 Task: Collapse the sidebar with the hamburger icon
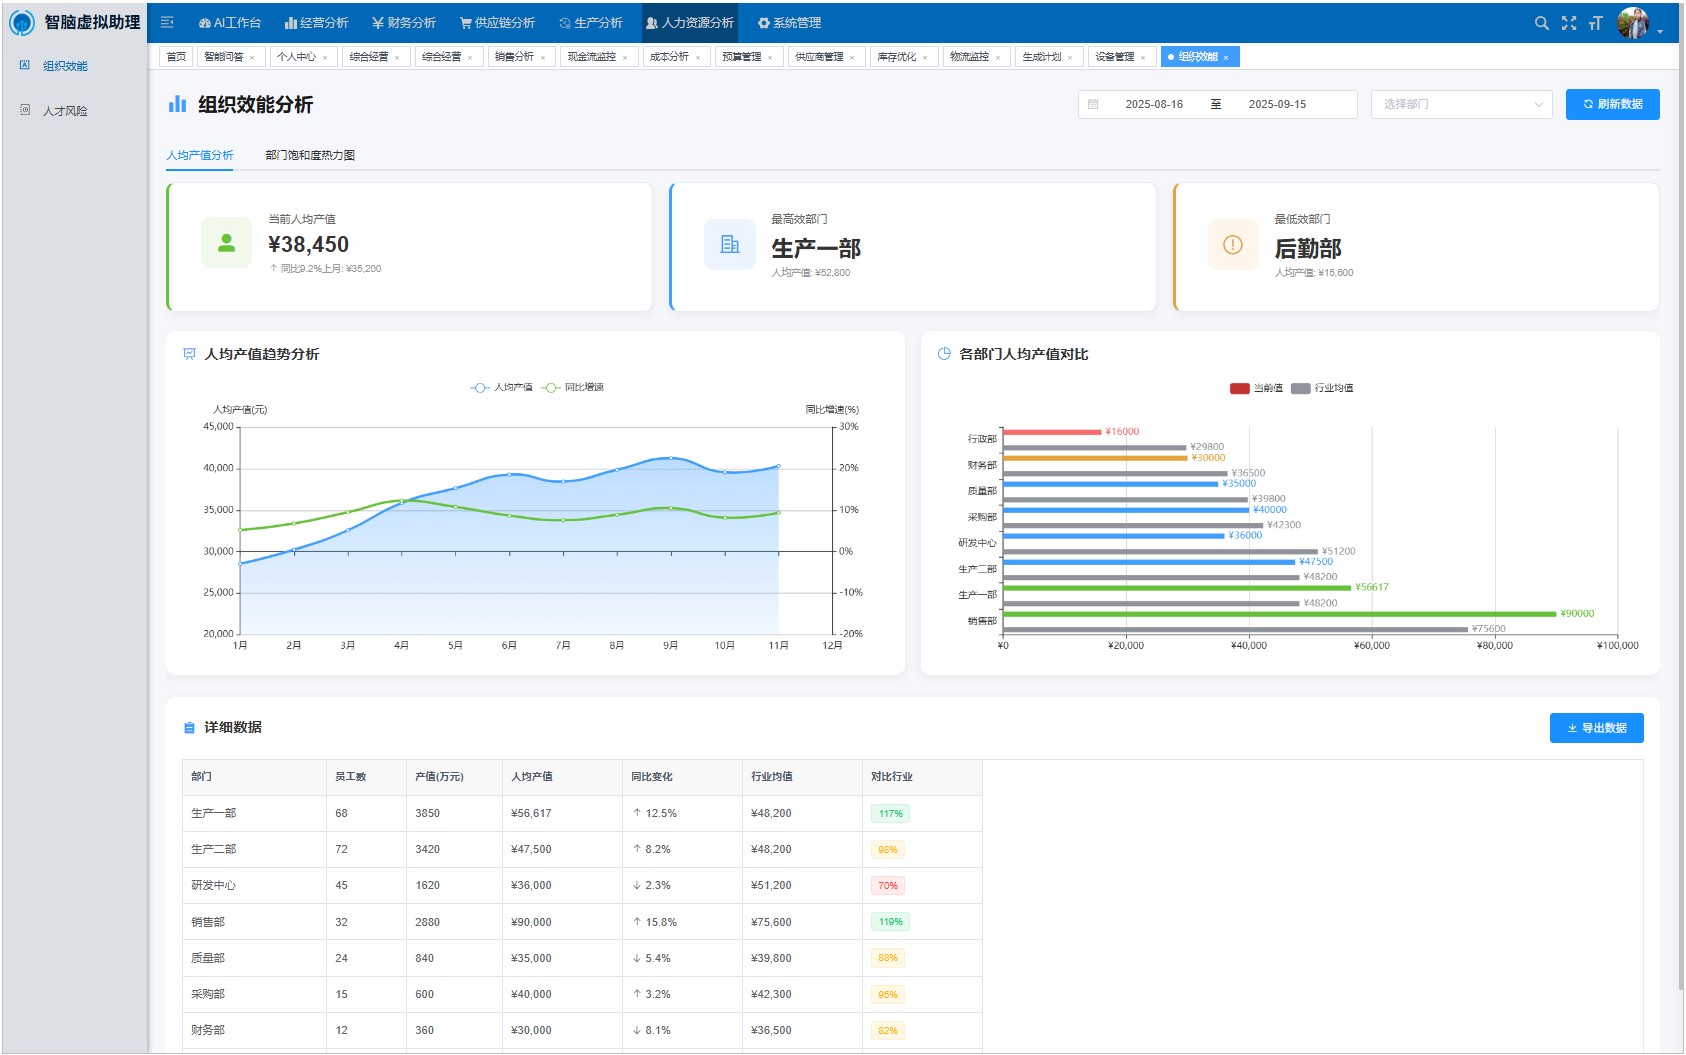pos(167,22)
